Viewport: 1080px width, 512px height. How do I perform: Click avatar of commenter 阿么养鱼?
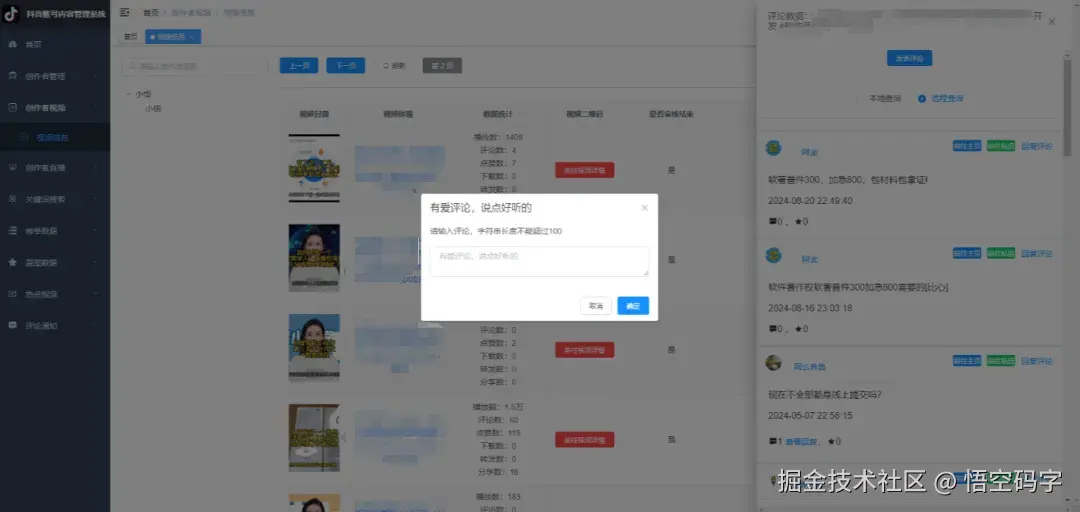tap(773, 362)
